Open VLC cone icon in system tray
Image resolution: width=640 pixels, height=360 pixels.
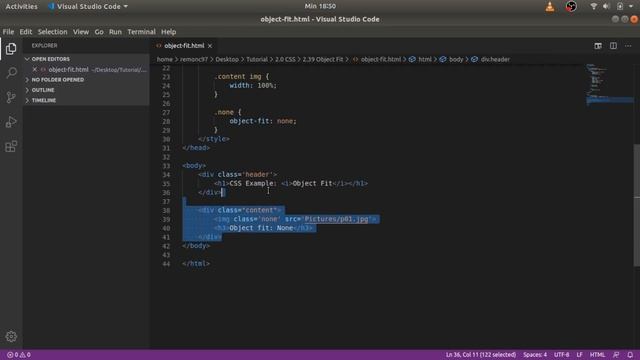[550, 7]
